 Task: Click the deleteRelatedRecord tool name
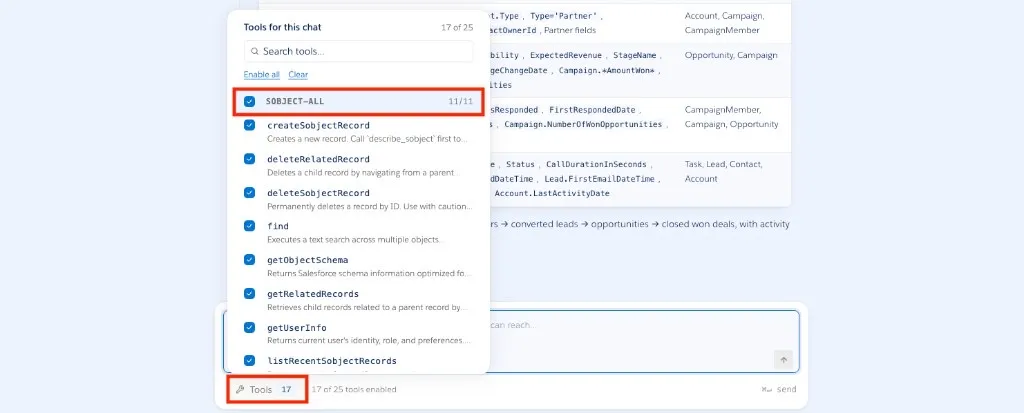coord(319,159)
